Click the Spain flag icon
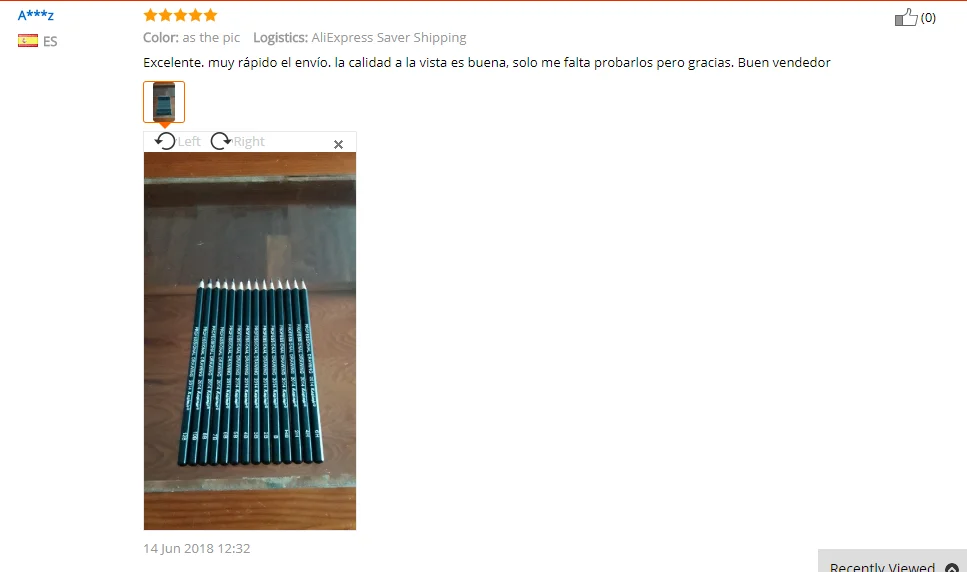The image size is (967, 572). point(28,41)
